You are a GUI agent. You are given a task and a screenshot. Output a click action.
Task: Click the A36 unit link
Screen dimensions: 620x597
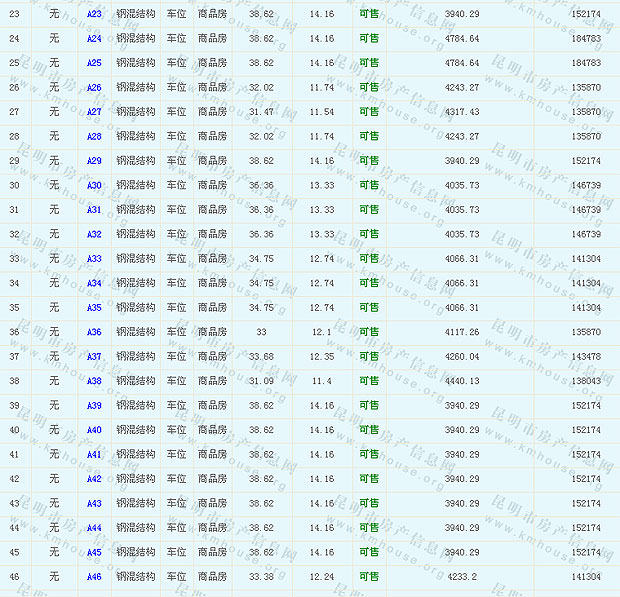point(94,332)
